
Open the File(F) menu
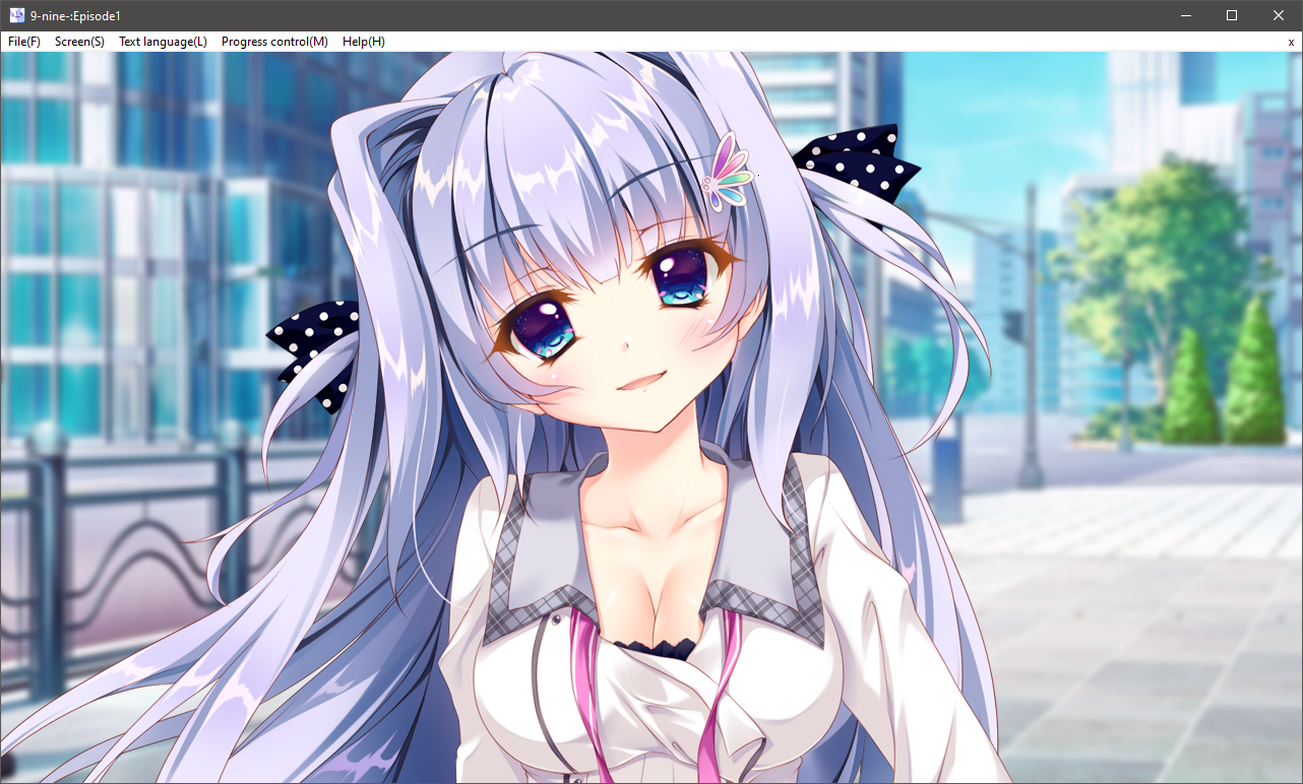click(24, 42)
